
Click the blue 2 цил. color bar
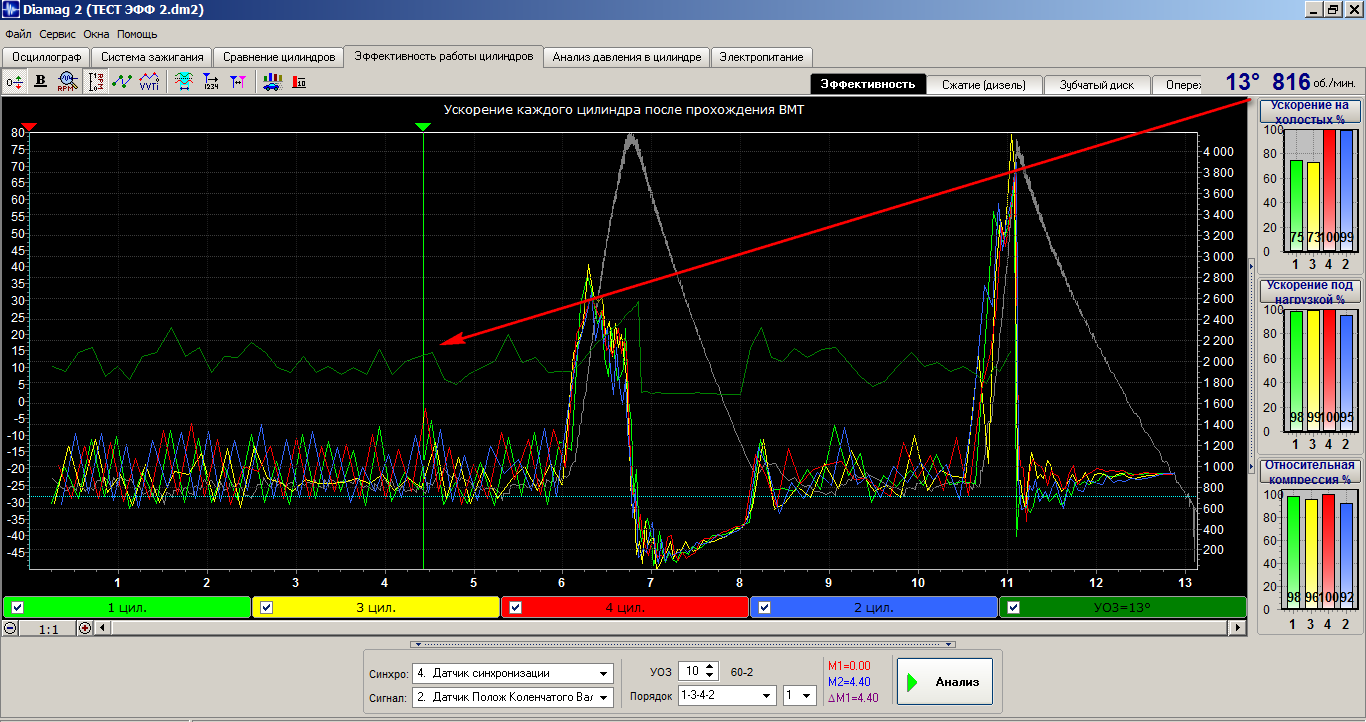tap(874, 607)
